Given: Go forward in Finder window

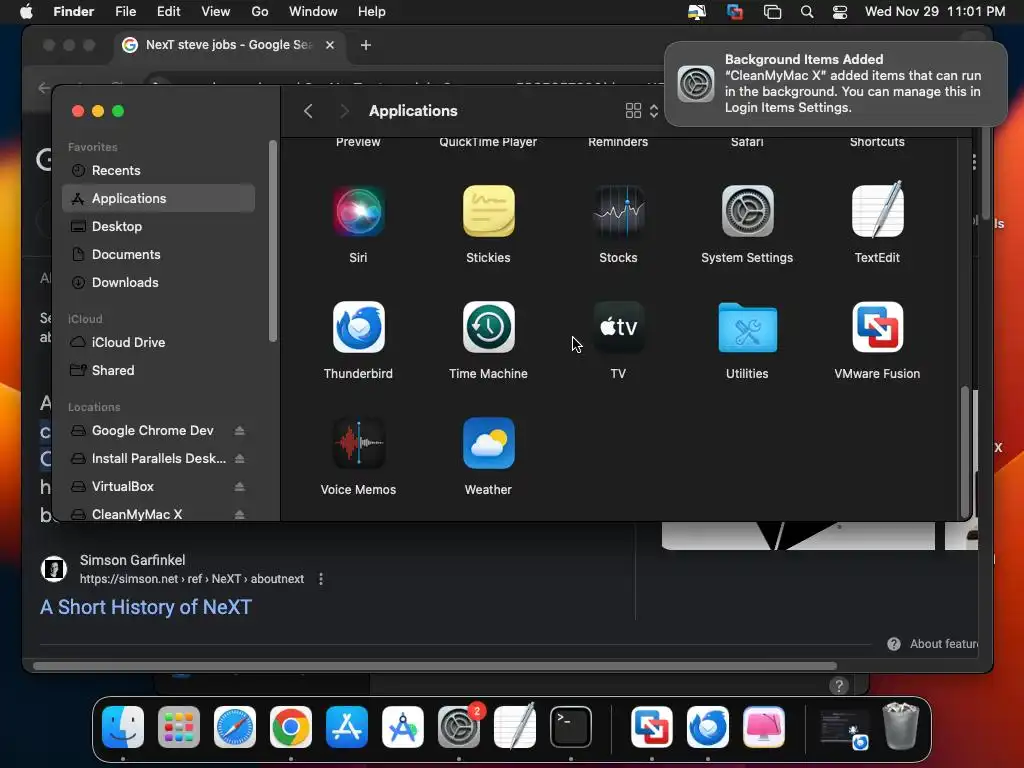Looking at the screenshot, I should click(x=344, y=111).
